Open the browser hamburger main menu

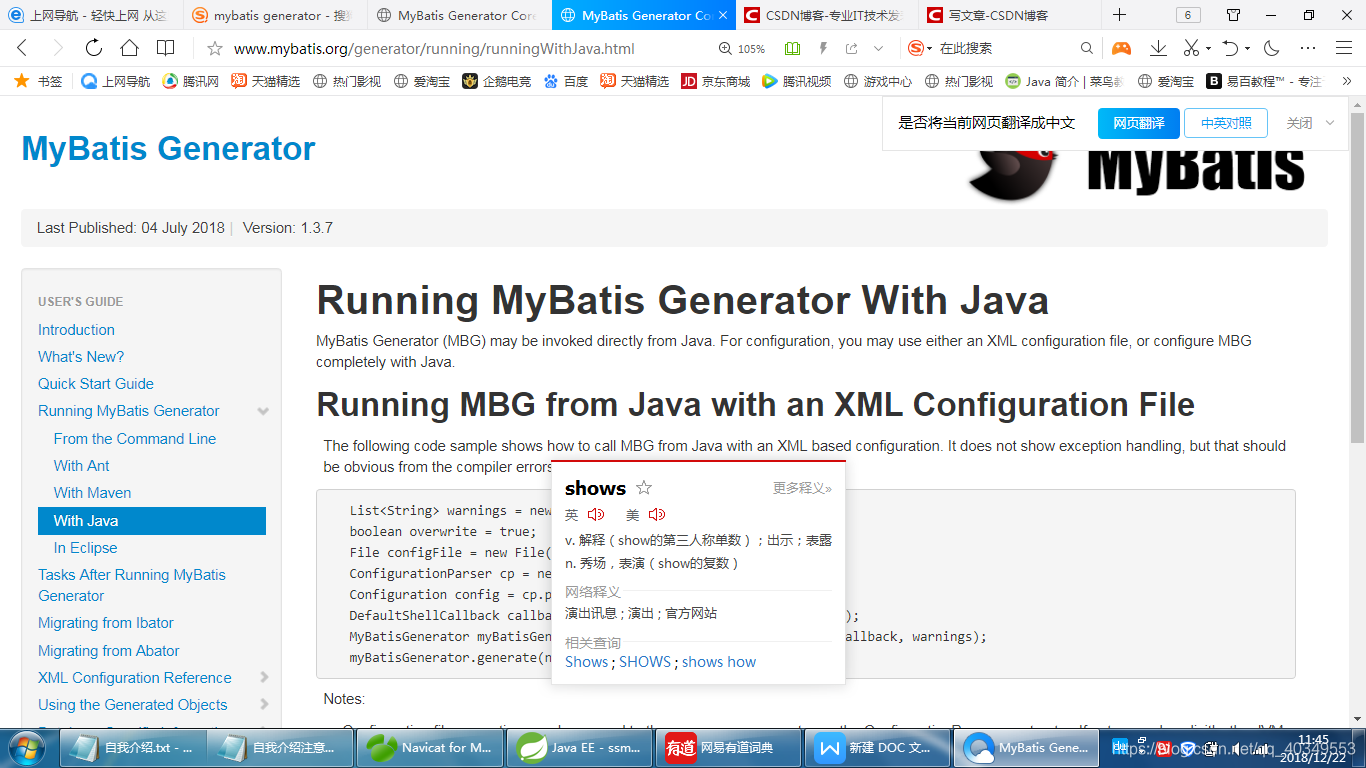click(x=1344, y=48)
